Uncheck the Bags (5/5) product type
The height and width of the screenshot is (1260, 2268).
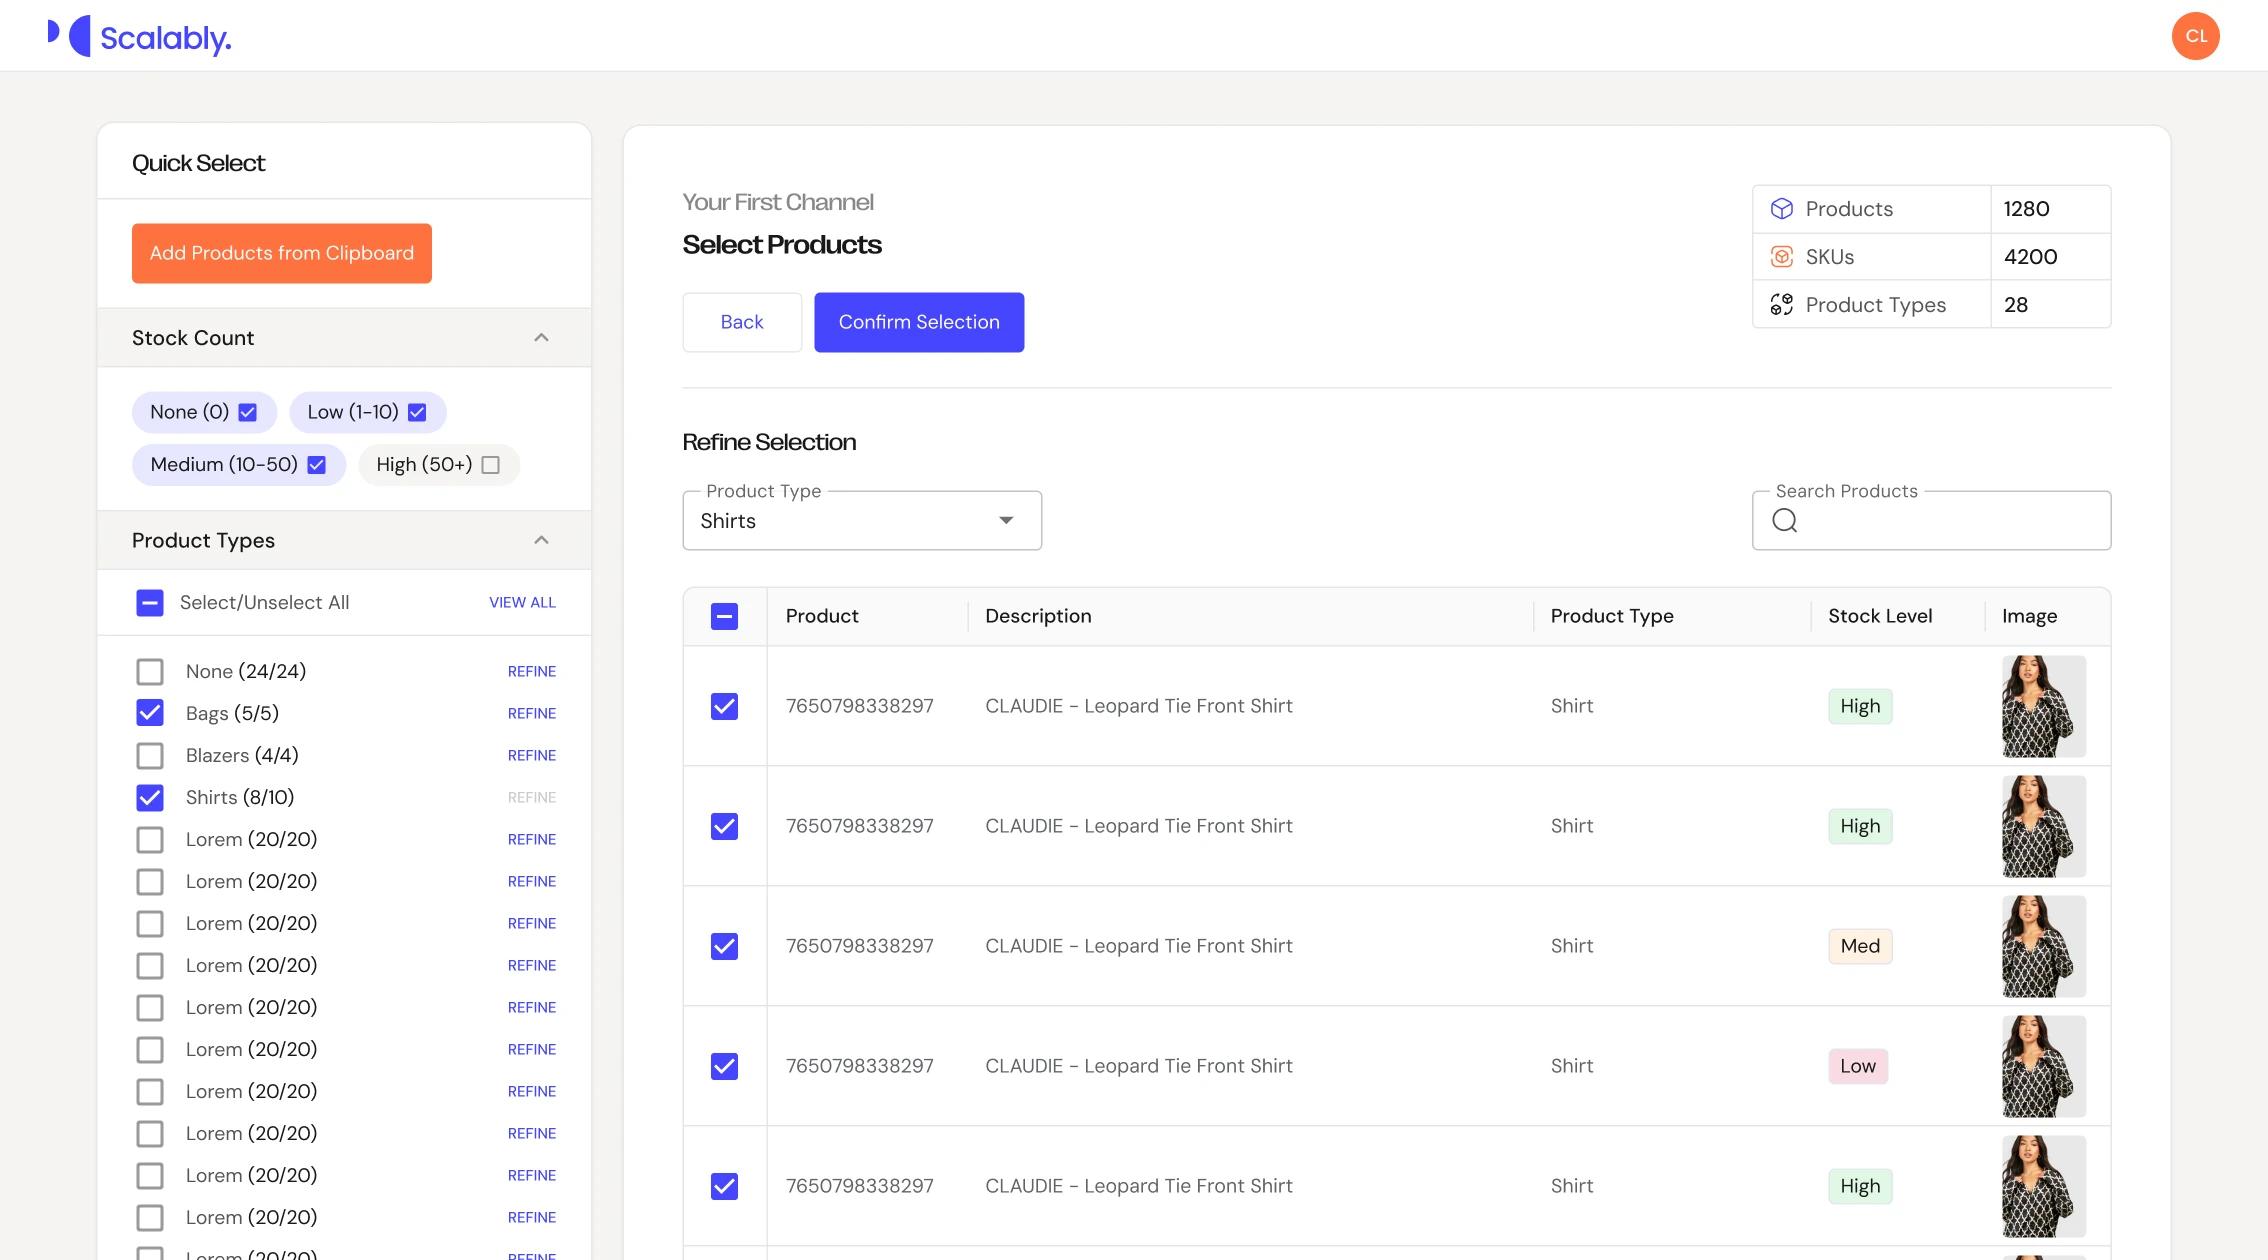150,713
